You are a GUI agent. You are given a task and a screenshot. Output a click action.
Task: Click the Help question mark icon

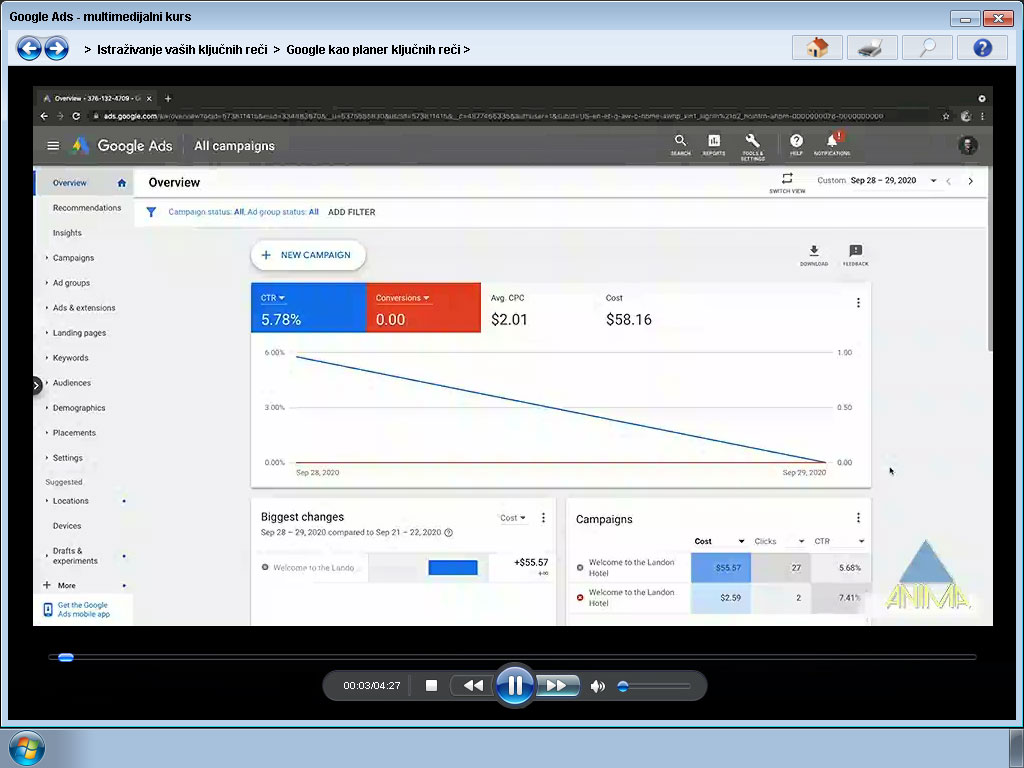[x=795, y=143]
